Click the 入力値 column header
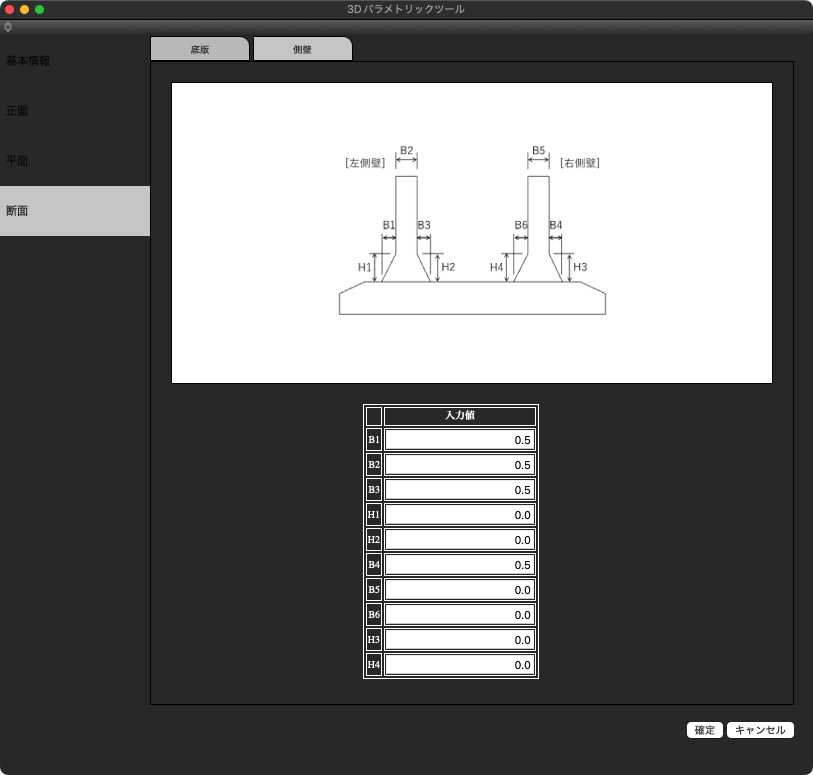The height and width of the screenshot is (775, 813). pos(459,416)
